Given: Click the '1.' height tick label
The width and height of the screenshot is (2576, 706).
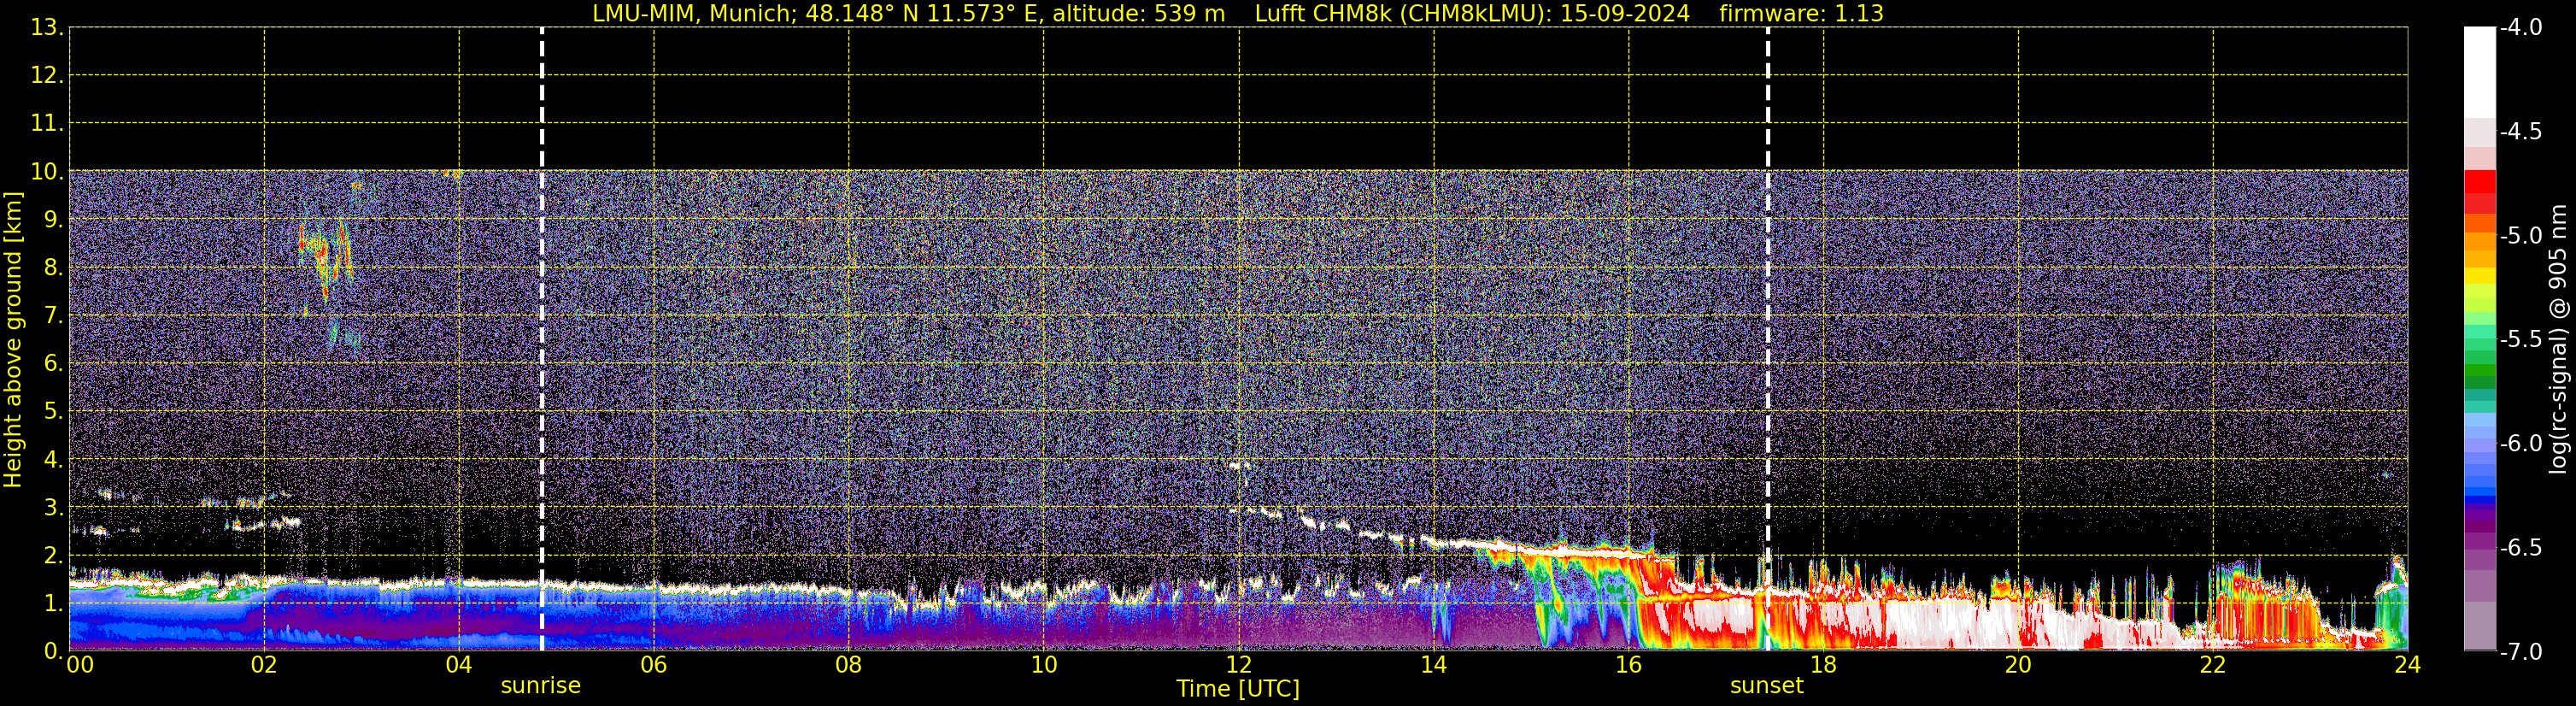Looking at the screenshot, I should (x=53, y=604).
